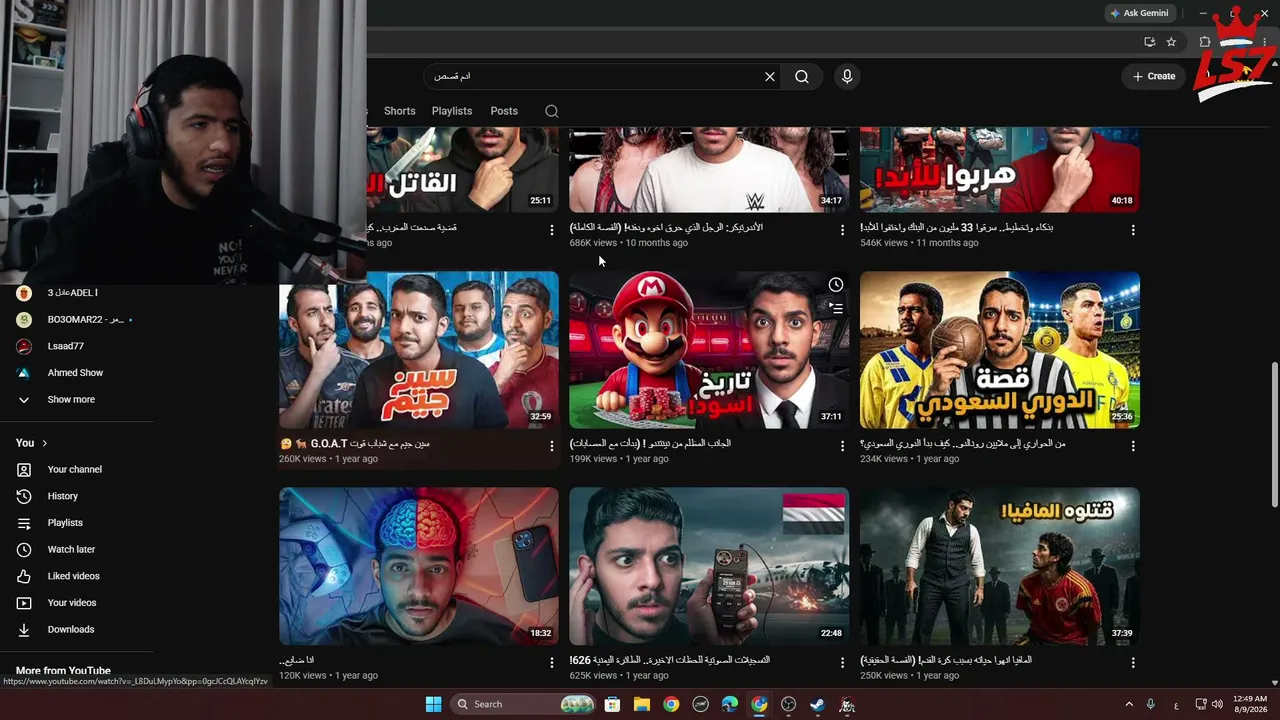This screenshot has width=1280, height=720.
Task: Open Chrome's three-dot menu
Action: 1267,42
